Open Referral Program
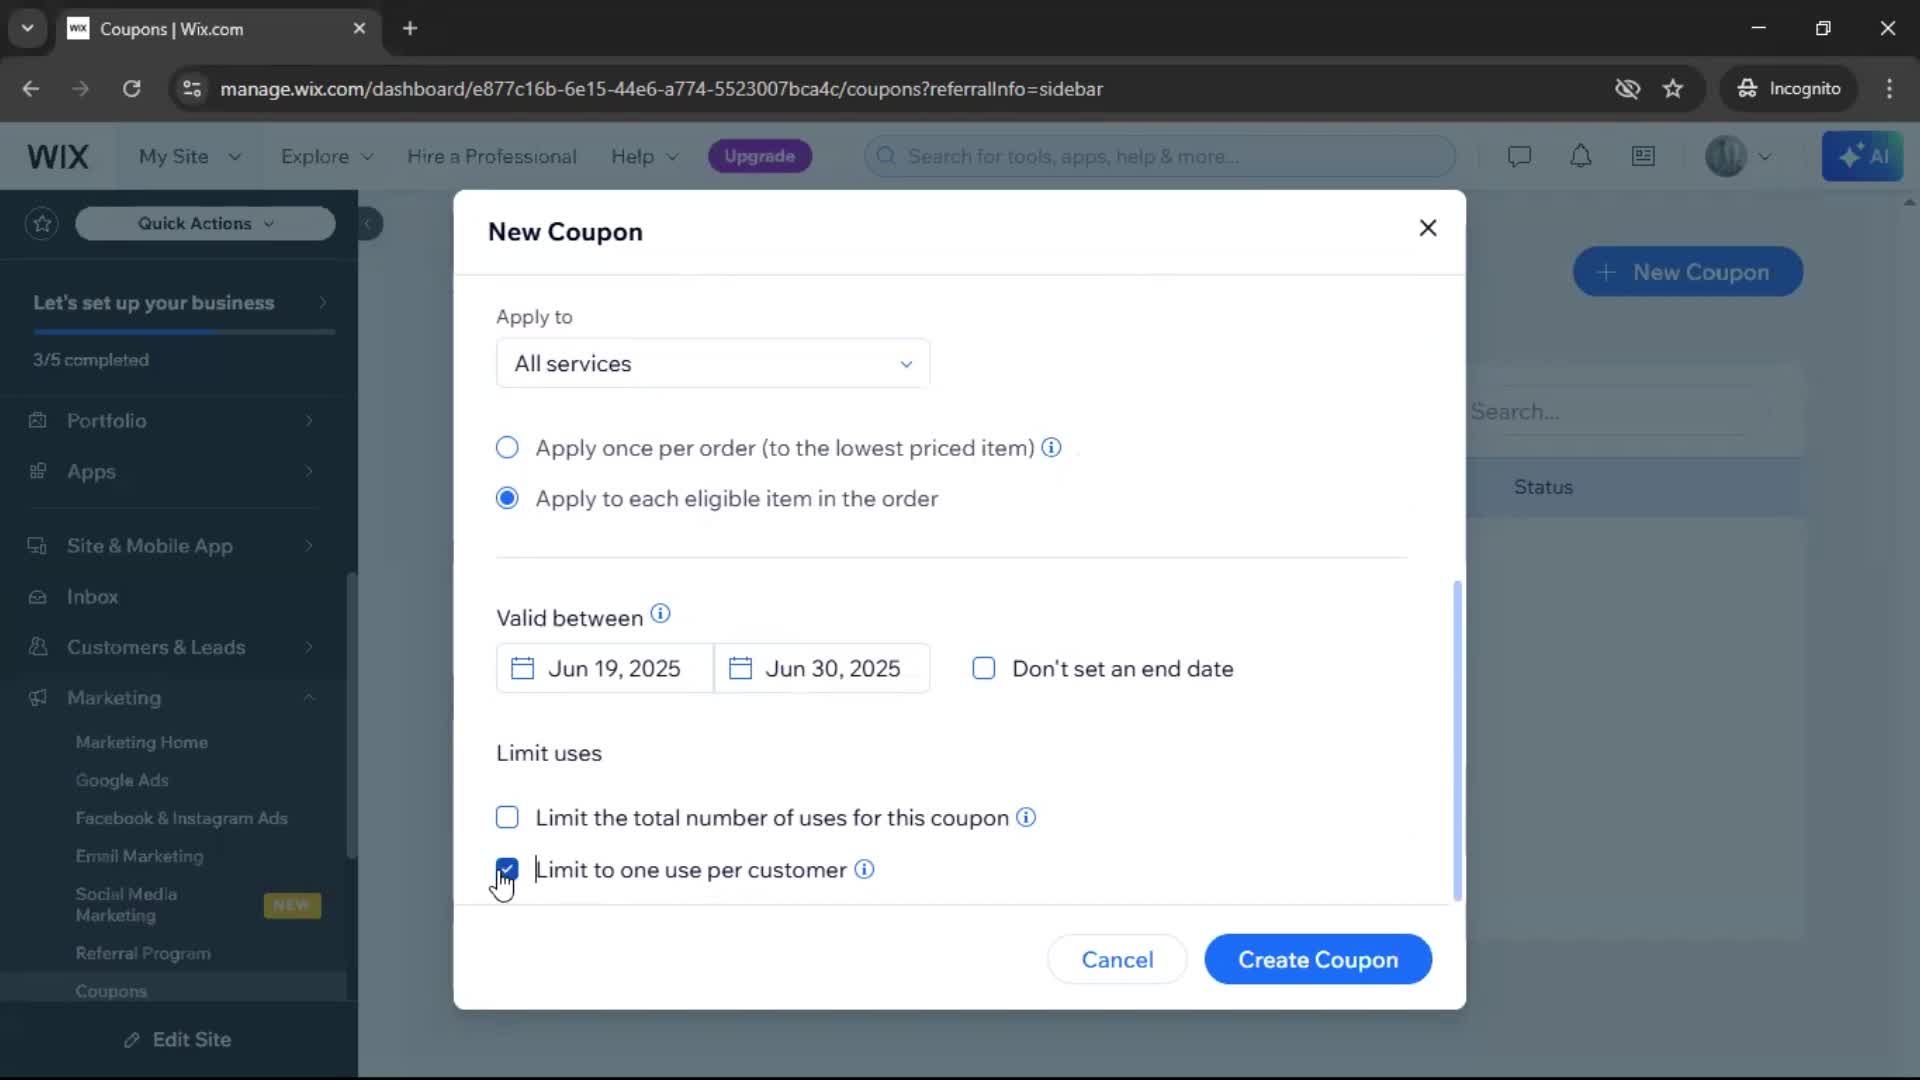This screenshot has height=1080, width=1920. click(x=143, y=953)
